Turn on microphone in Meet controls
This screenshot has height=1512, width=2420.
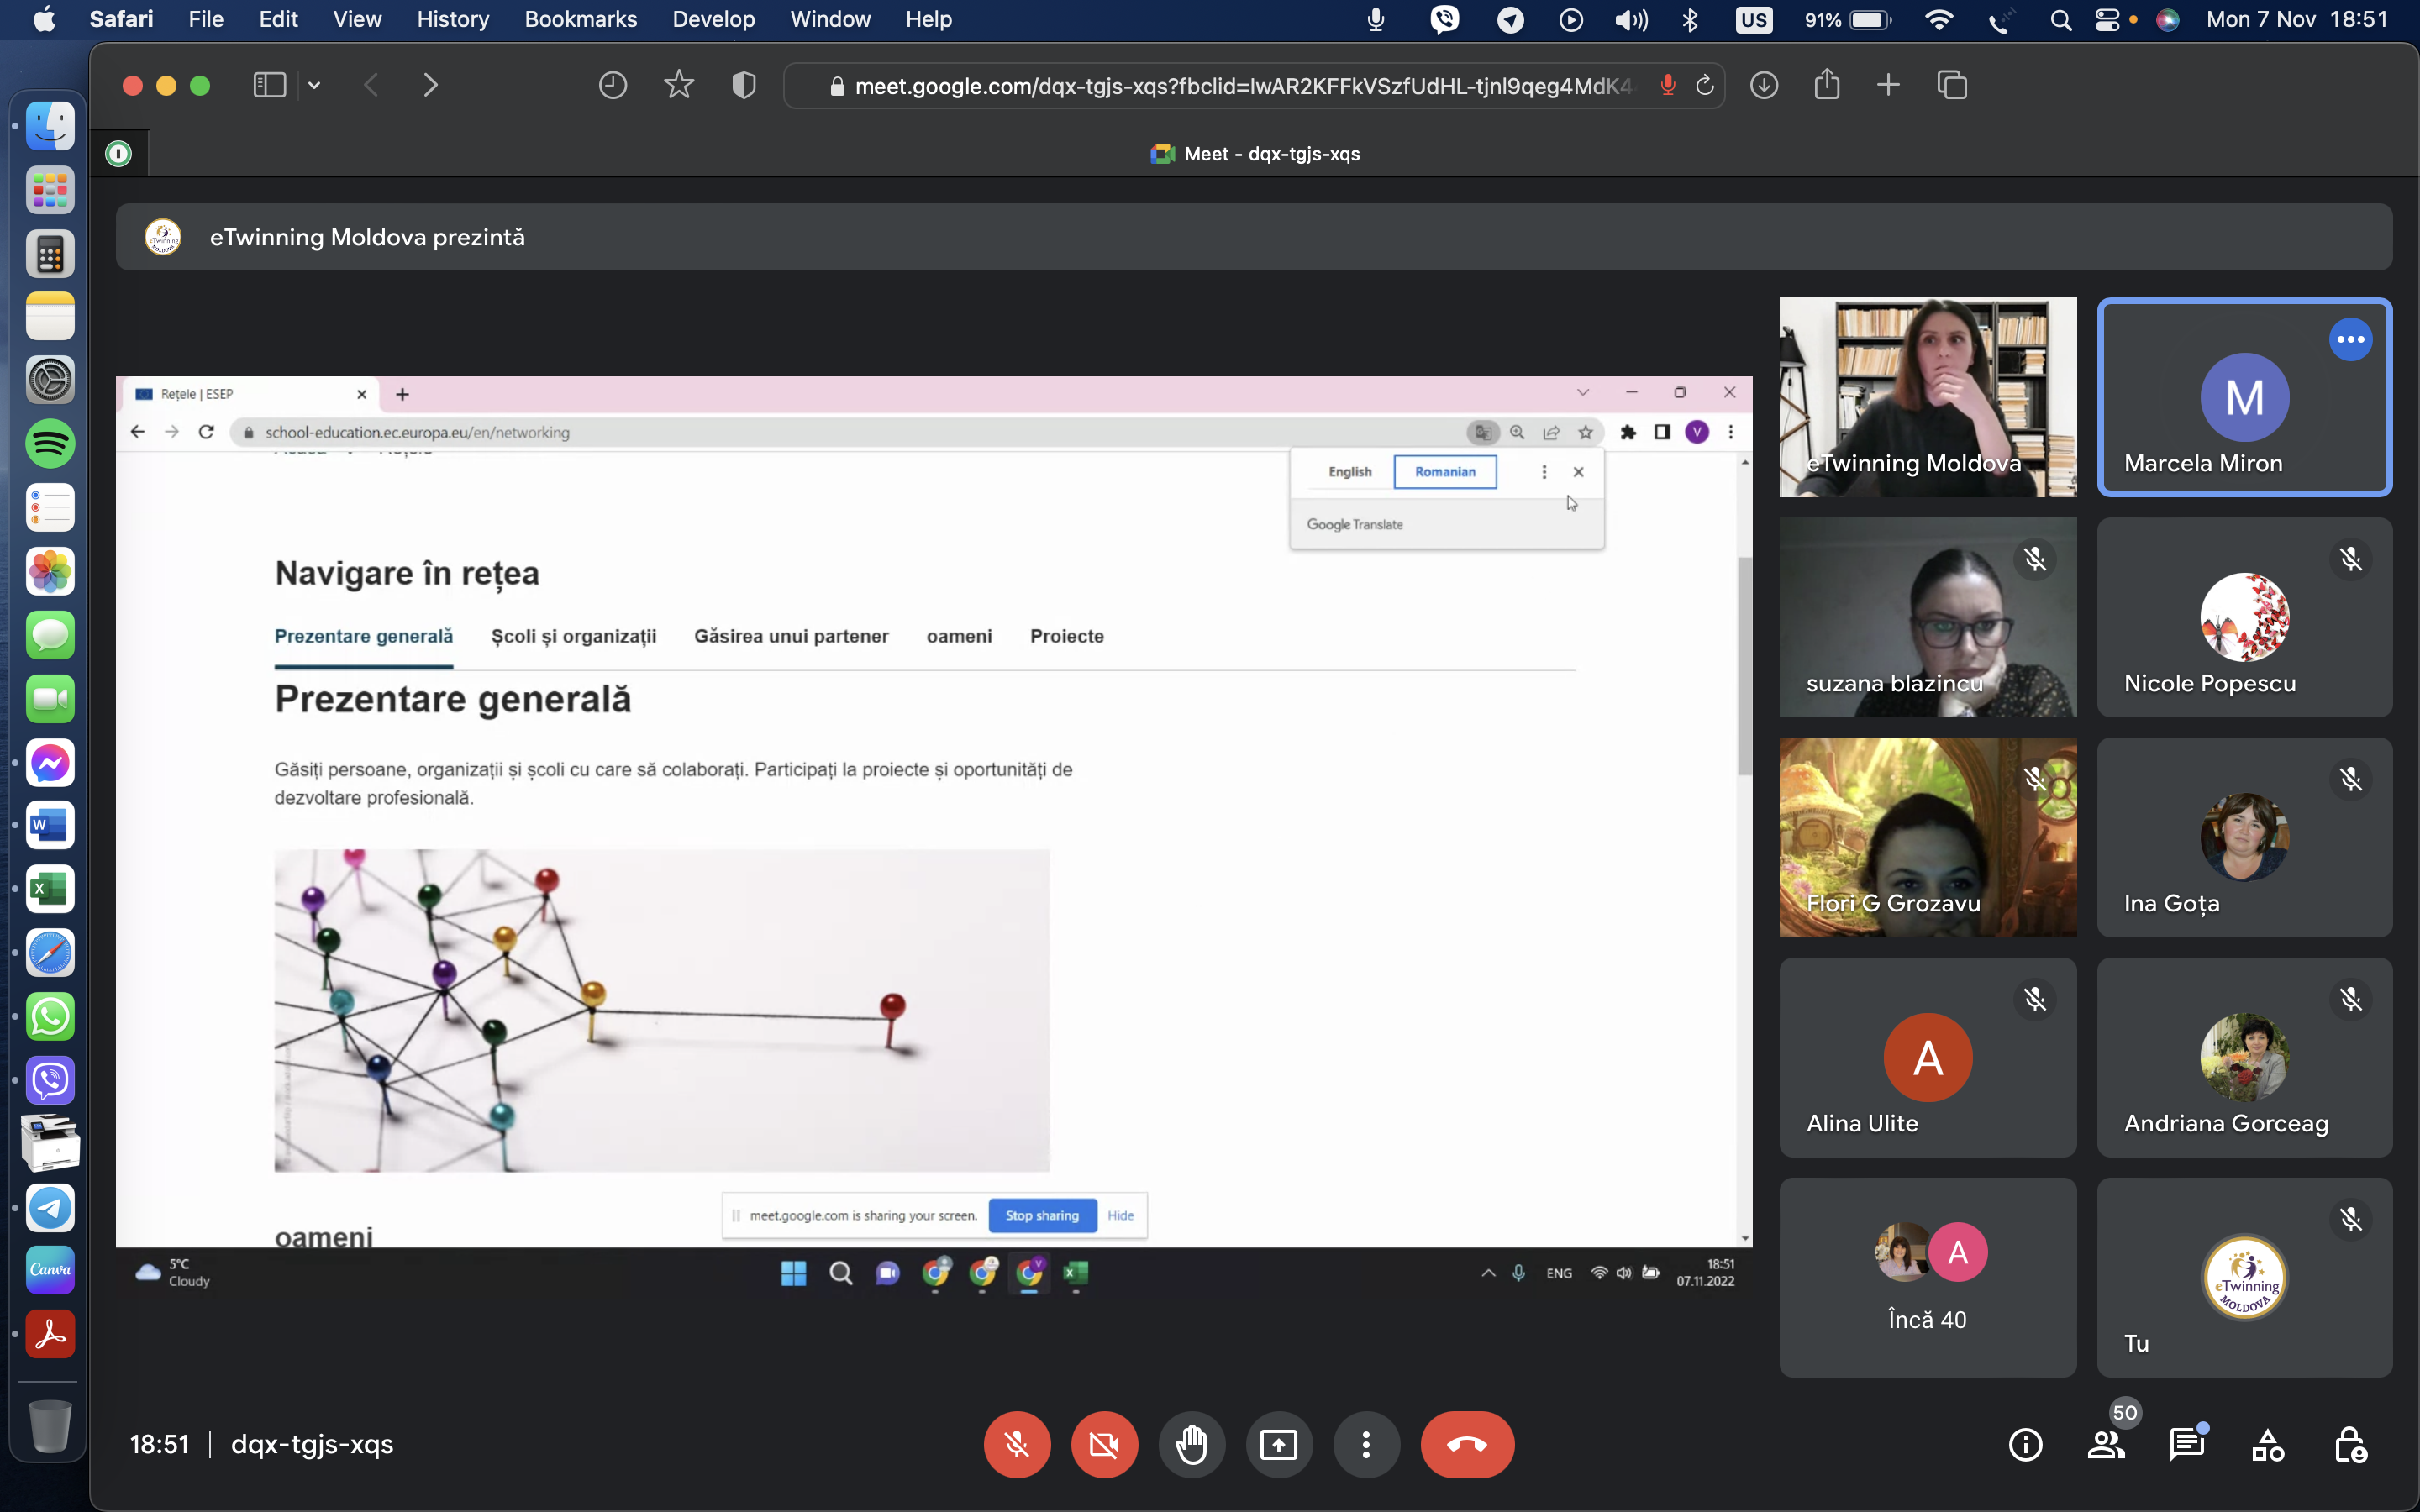click(1017, 1444)
